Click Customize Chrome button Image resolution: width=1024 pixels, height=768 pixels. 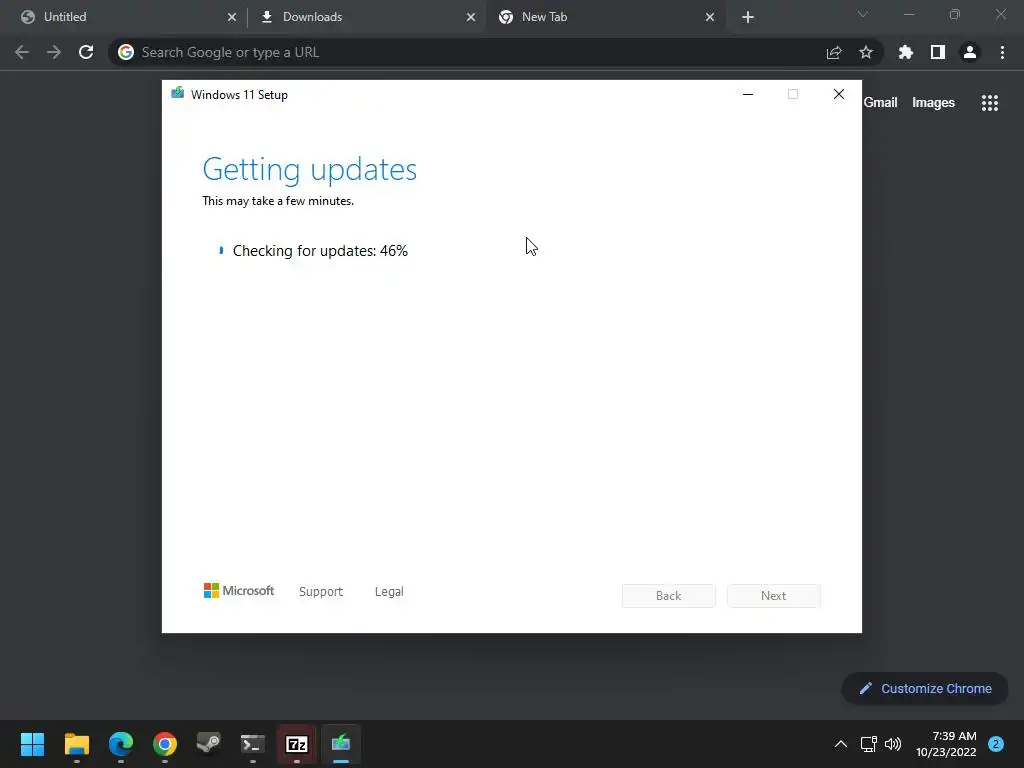925,688
